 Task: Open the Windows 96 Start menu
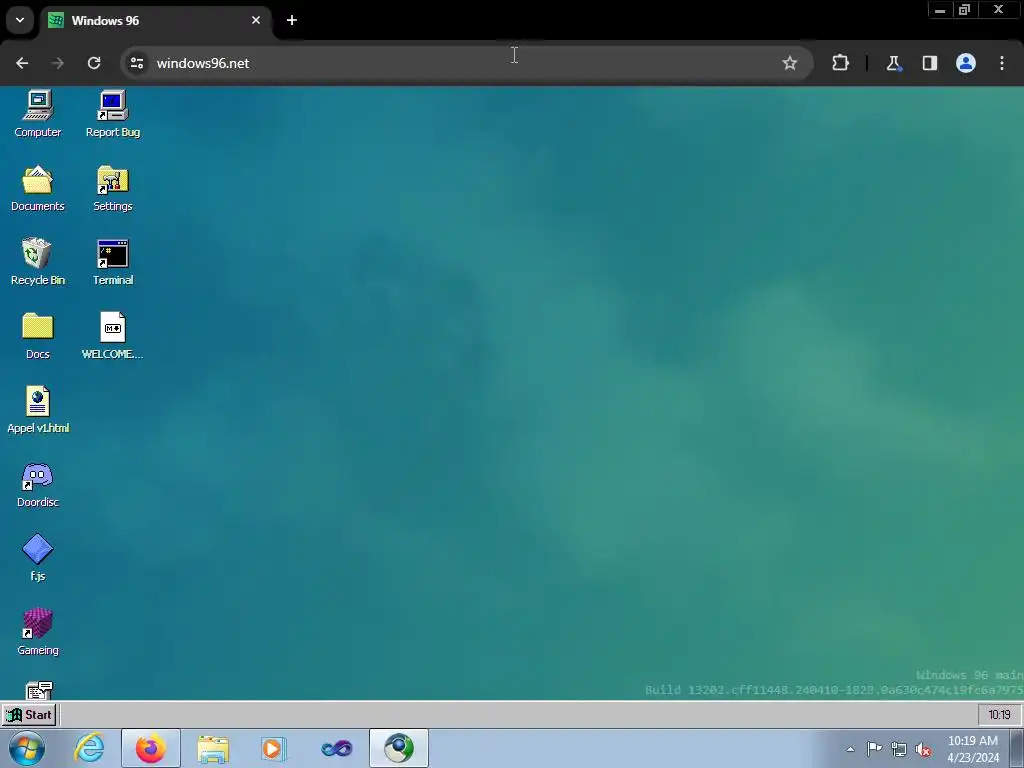point(29,714)
